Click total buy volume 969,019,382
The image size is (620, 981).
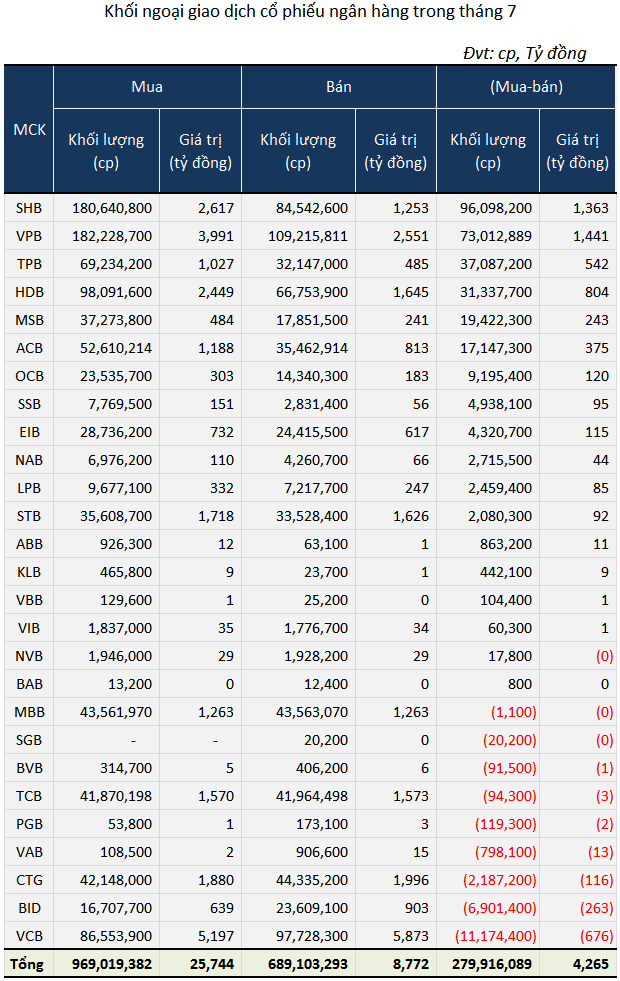click(x=112, y=965)
